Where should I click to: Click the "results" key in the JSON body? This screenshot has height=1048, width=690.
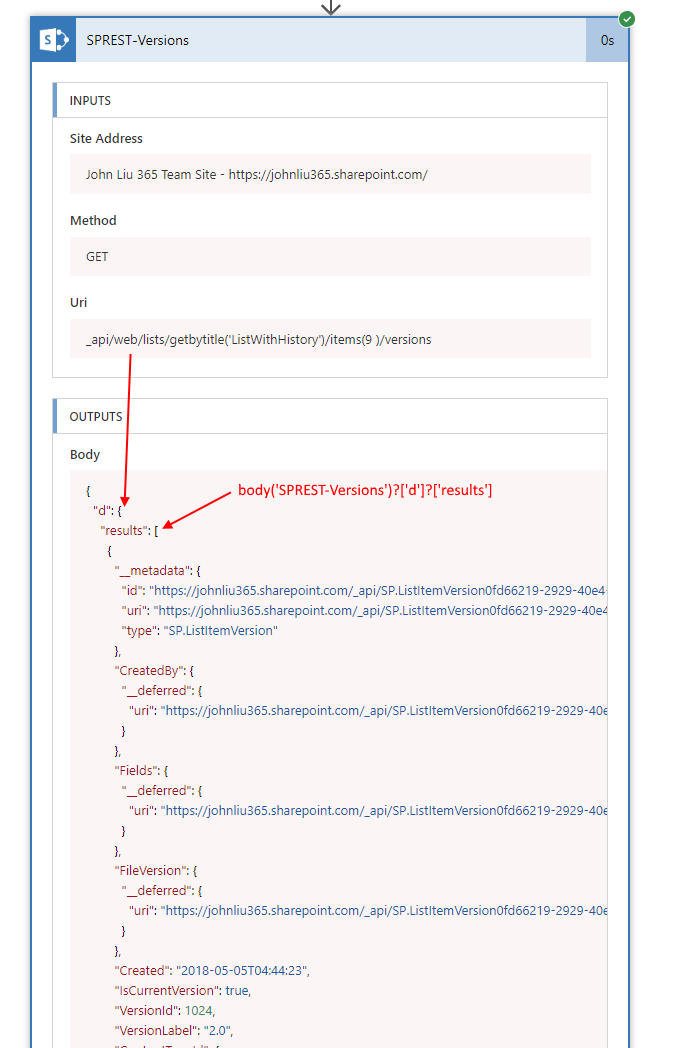pyautogui.click(x=124, y=530)
